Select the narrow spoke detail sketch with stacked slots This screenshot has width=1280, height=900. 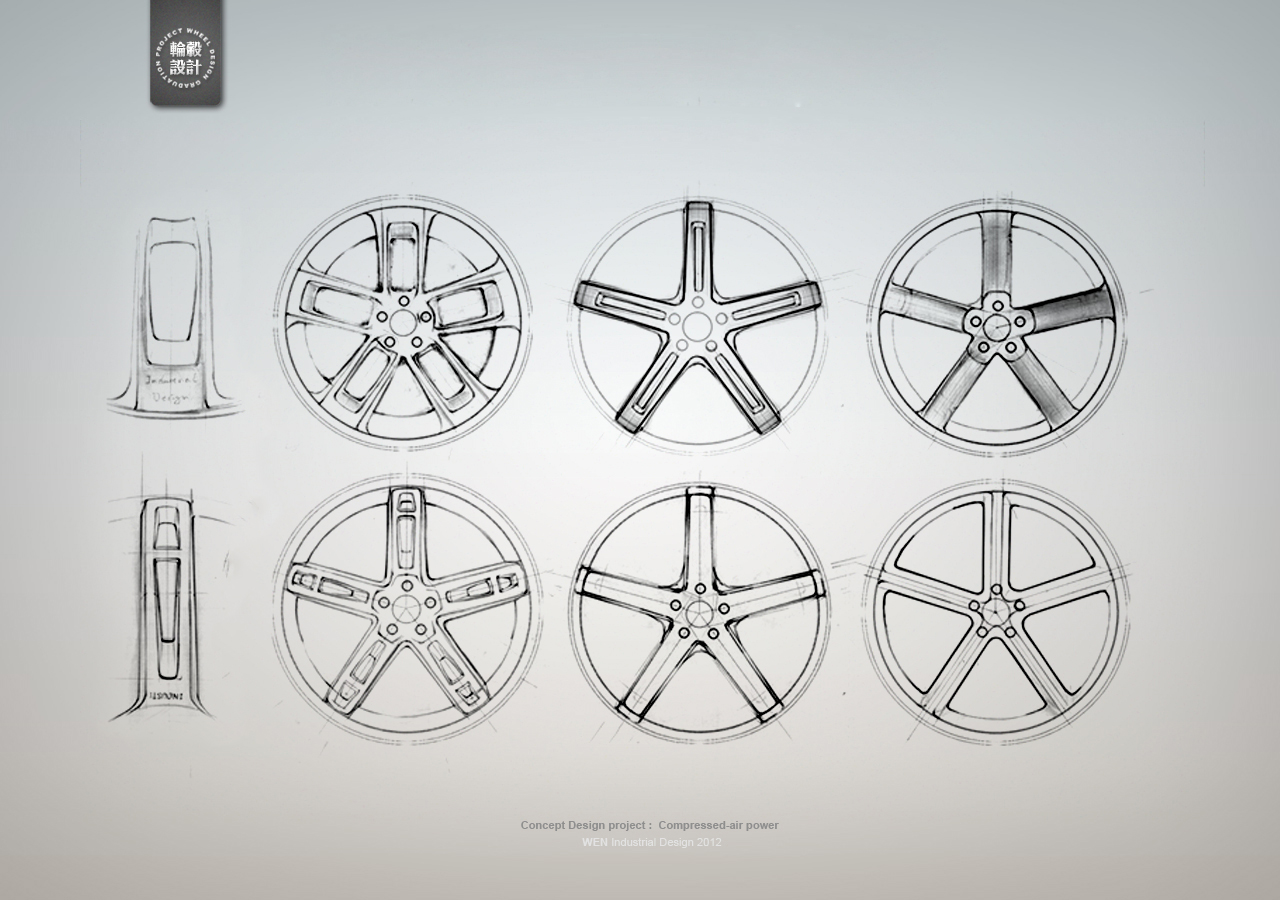click(165, 606)
